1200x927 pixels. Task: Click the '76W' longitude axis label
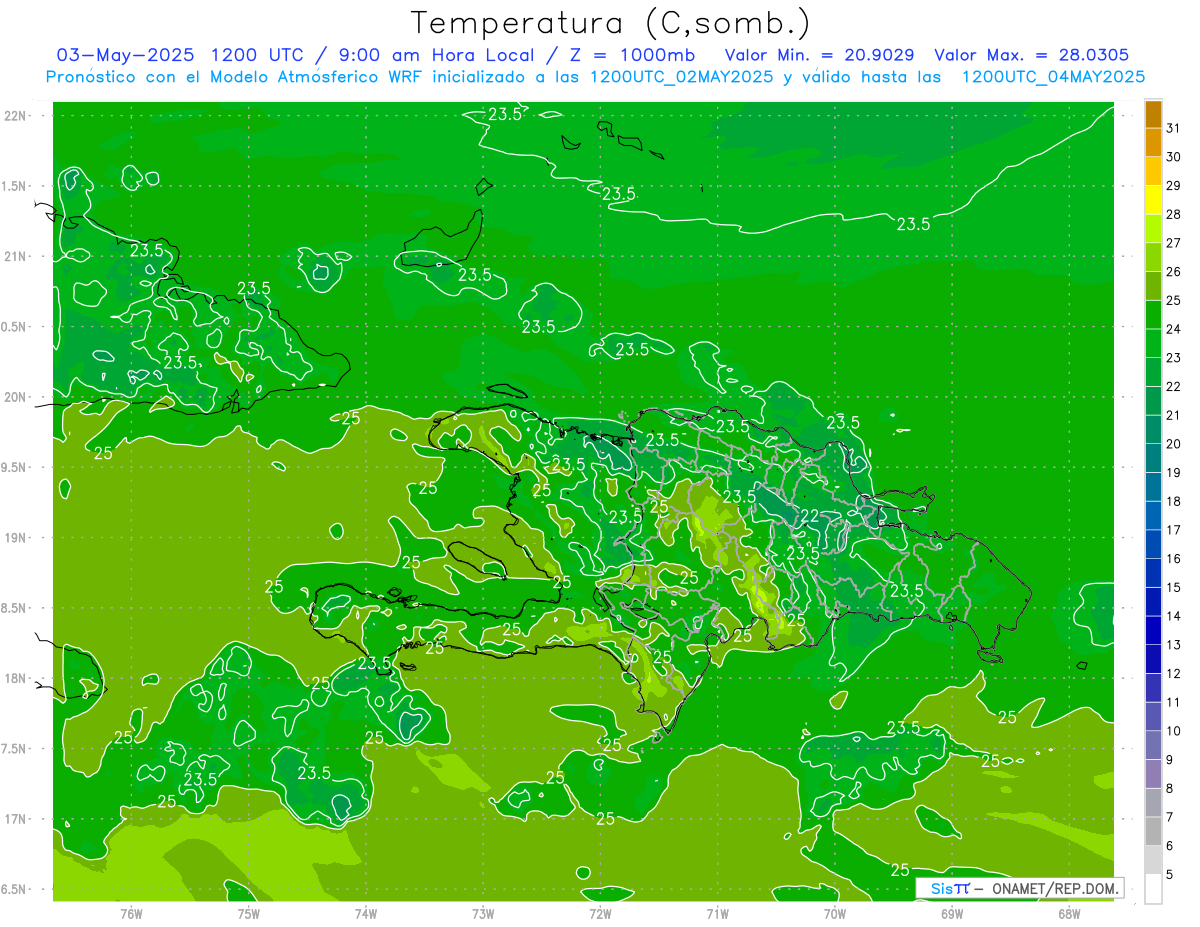(x=131, y=913)
